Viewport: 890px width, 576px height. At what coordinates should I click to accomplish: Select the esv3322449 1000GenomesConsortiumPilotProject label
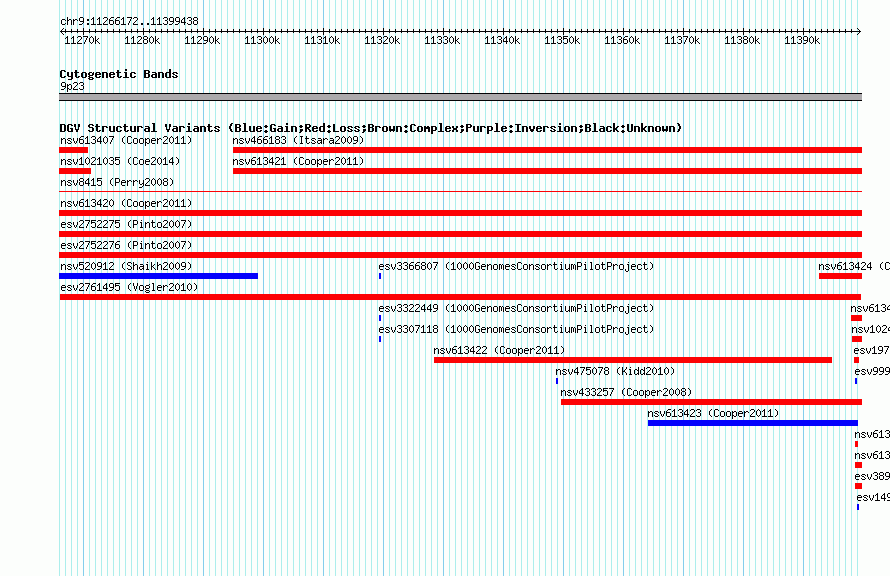[516, 308]
